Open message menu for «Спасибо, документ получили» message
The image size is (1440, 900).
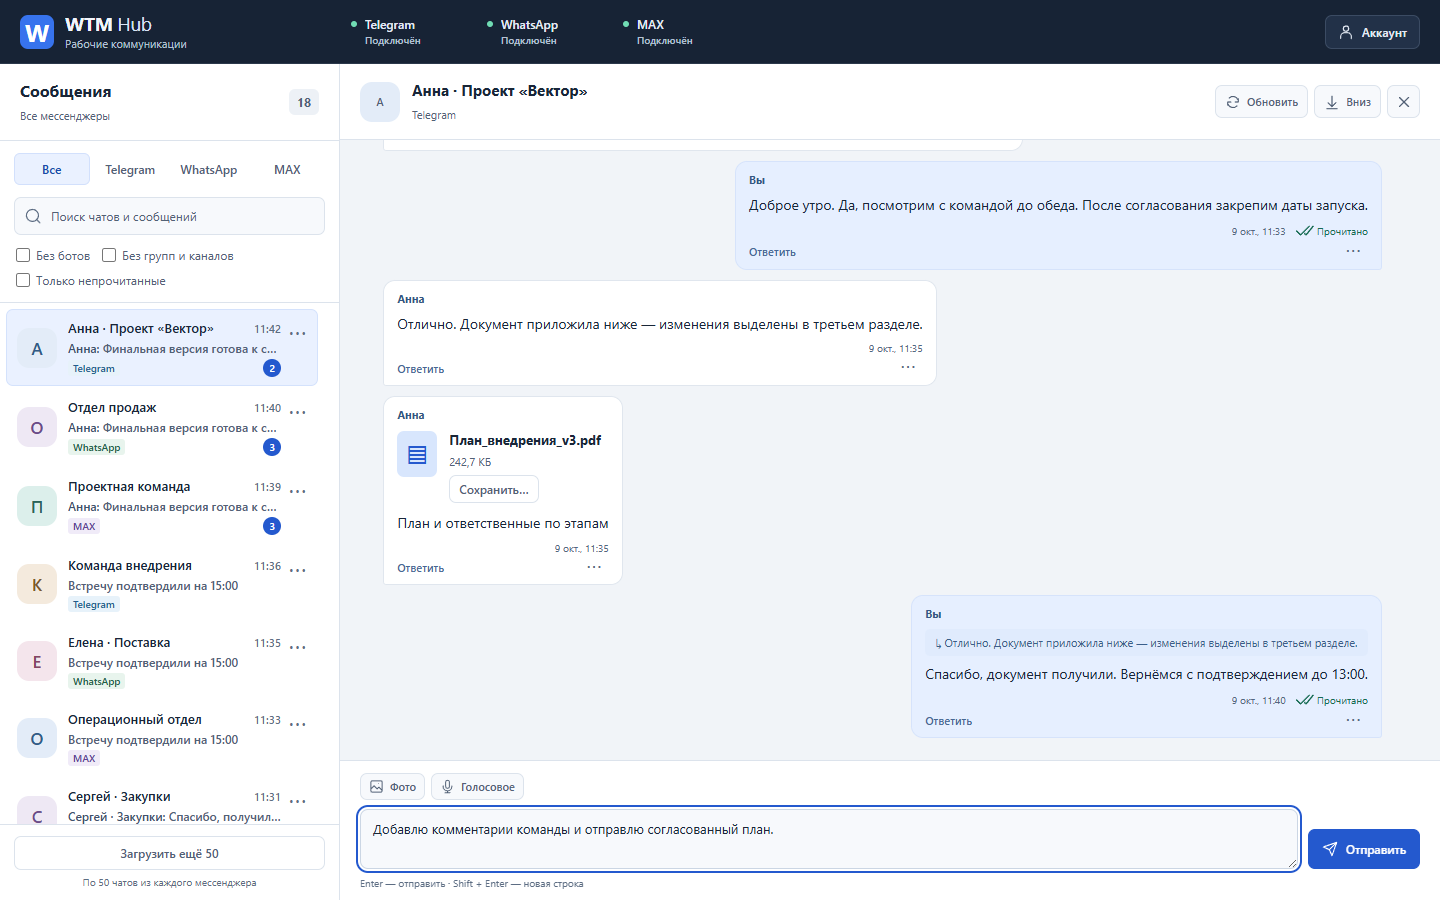(1353, 720)
